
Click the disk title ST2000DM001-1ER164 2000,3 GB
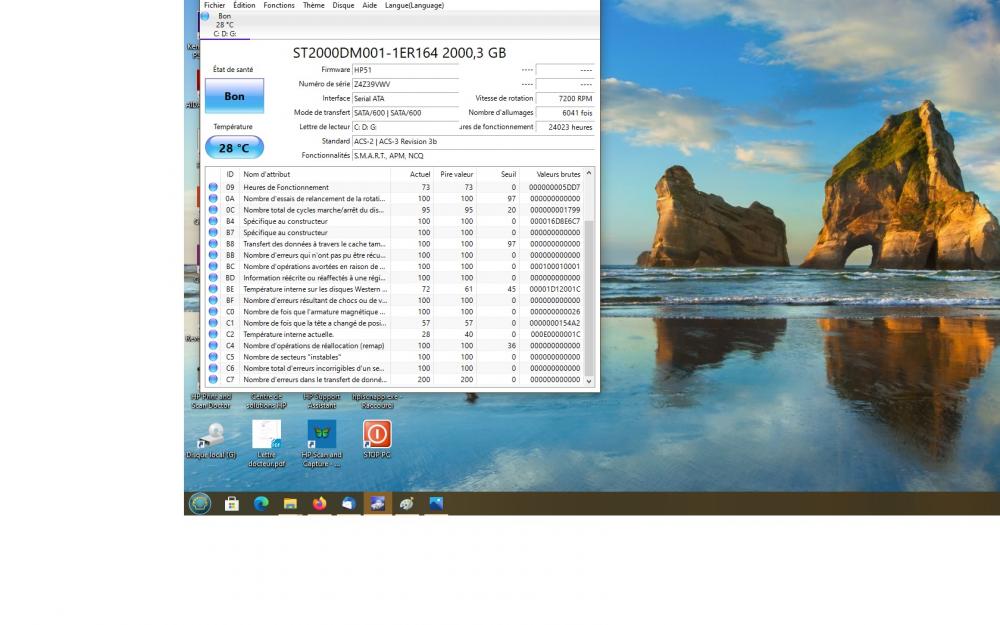pyautogui.click(x=399, y=53)
